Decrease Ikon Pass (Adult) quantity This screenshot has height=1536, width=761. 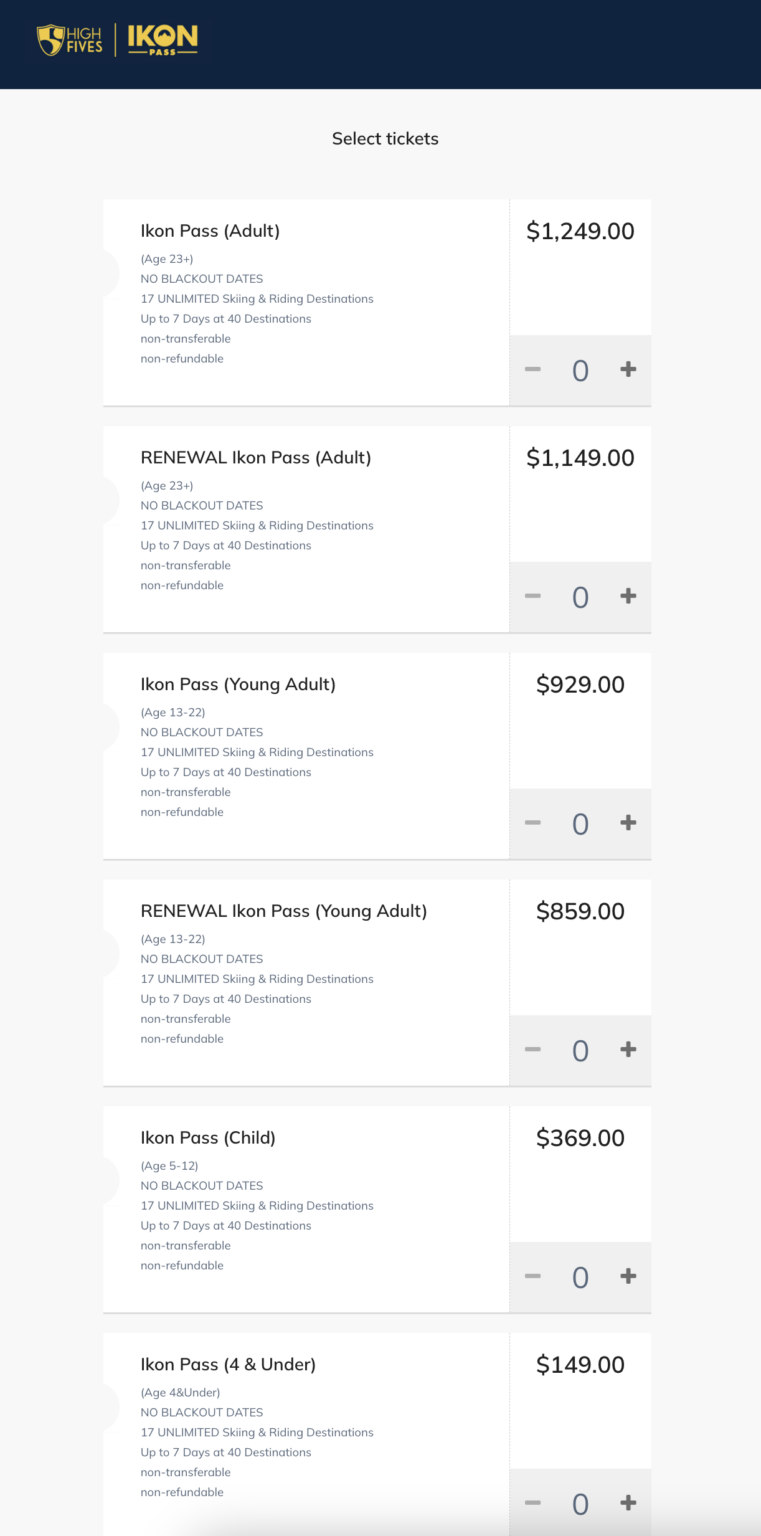(533, 369)
